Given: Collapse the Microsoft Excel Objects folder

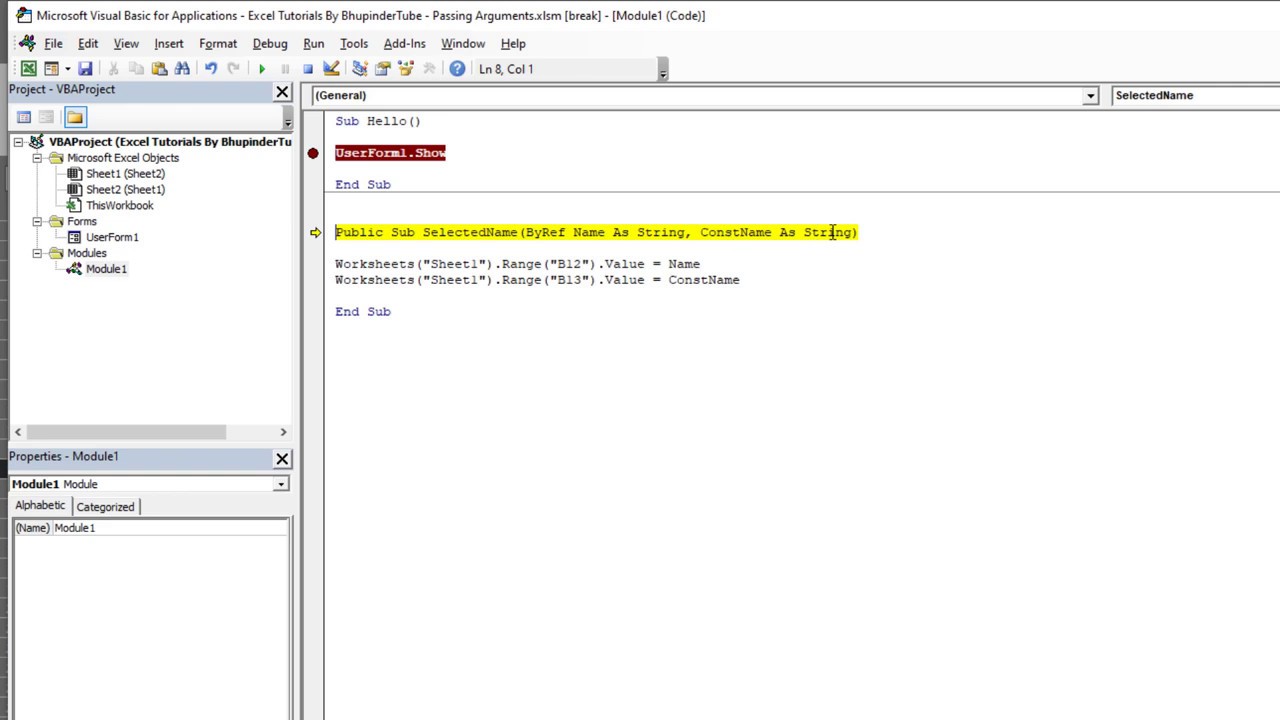Looking at the screenshot, I should coord(37,158).
